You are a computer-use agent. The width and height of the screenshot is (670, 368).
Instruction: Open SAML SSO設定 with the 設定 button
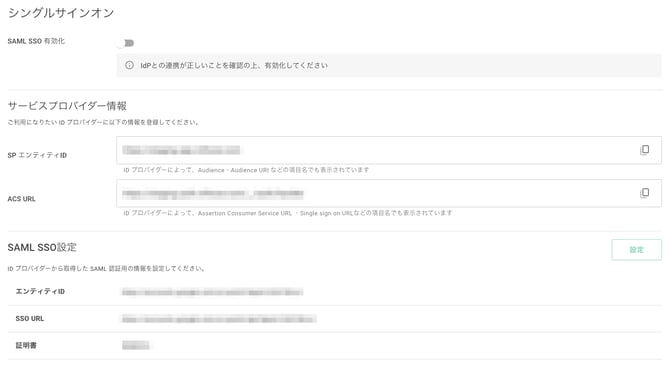(636, 250)
